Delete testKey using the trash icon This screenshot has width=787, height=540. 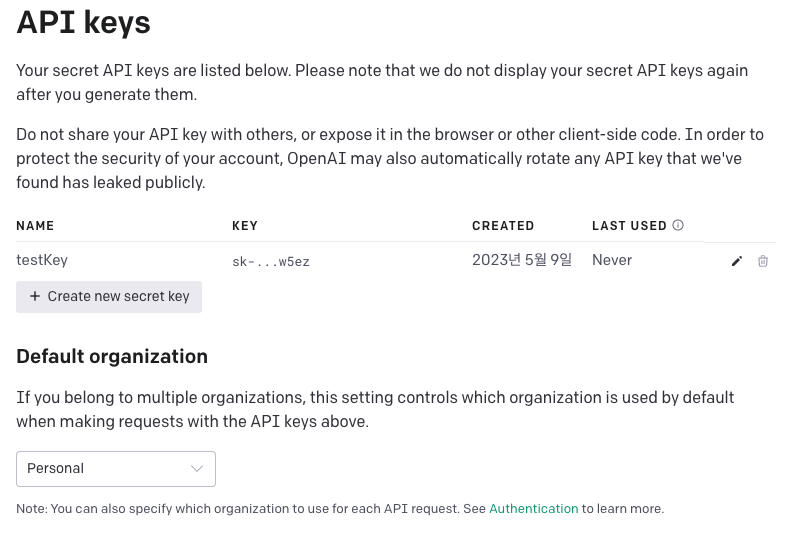click(x=762, y=261)
